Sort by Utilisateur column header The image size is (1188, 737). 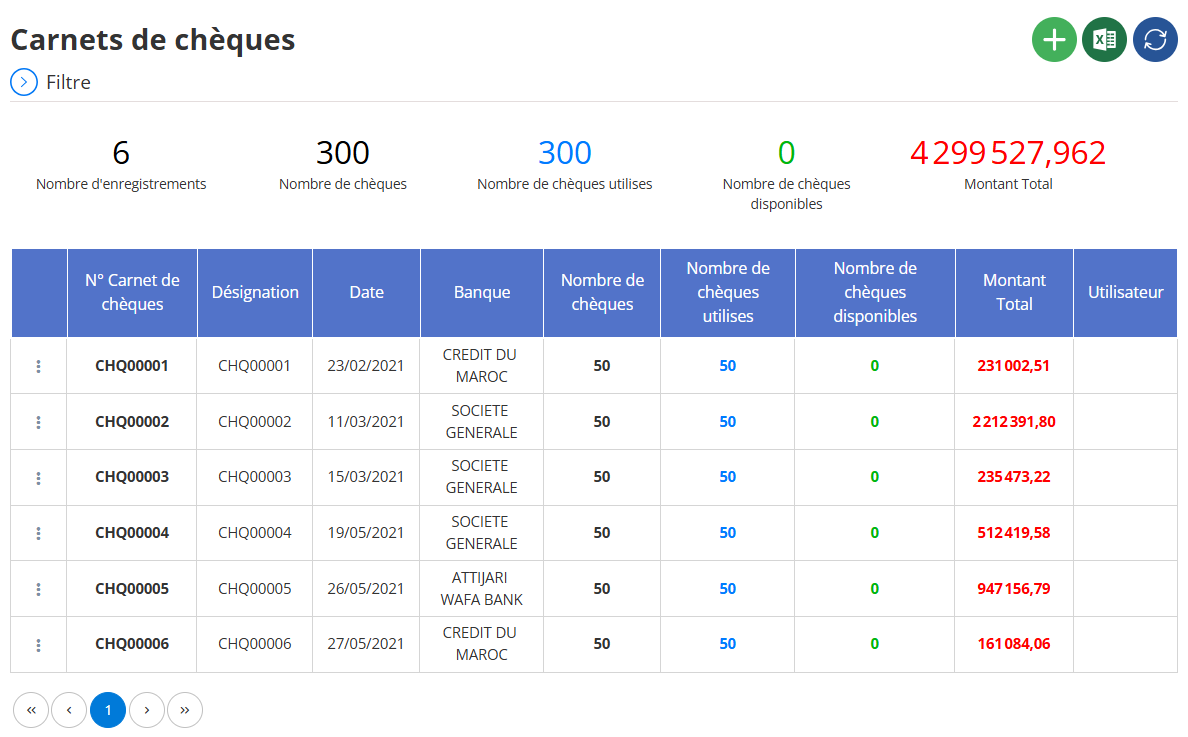pyautogui.click(x=1126, y=292)
